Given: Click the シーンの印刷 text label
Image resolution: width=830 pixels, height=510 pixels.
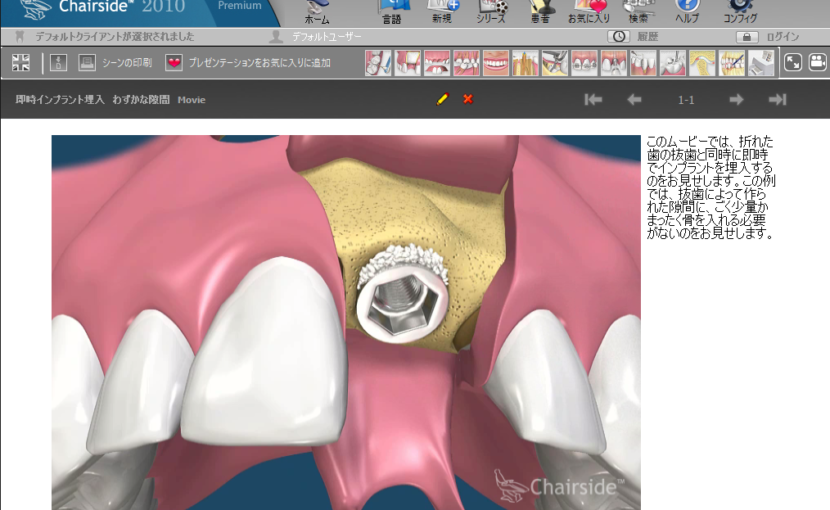Looking at the screenshot, I should click(127, 62).
